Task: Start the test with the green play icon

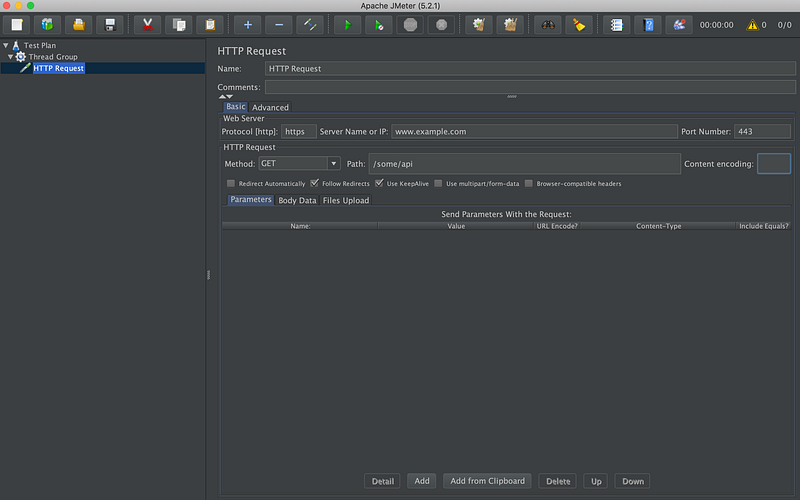Action: pyautogui.click(x=346, y=24)
